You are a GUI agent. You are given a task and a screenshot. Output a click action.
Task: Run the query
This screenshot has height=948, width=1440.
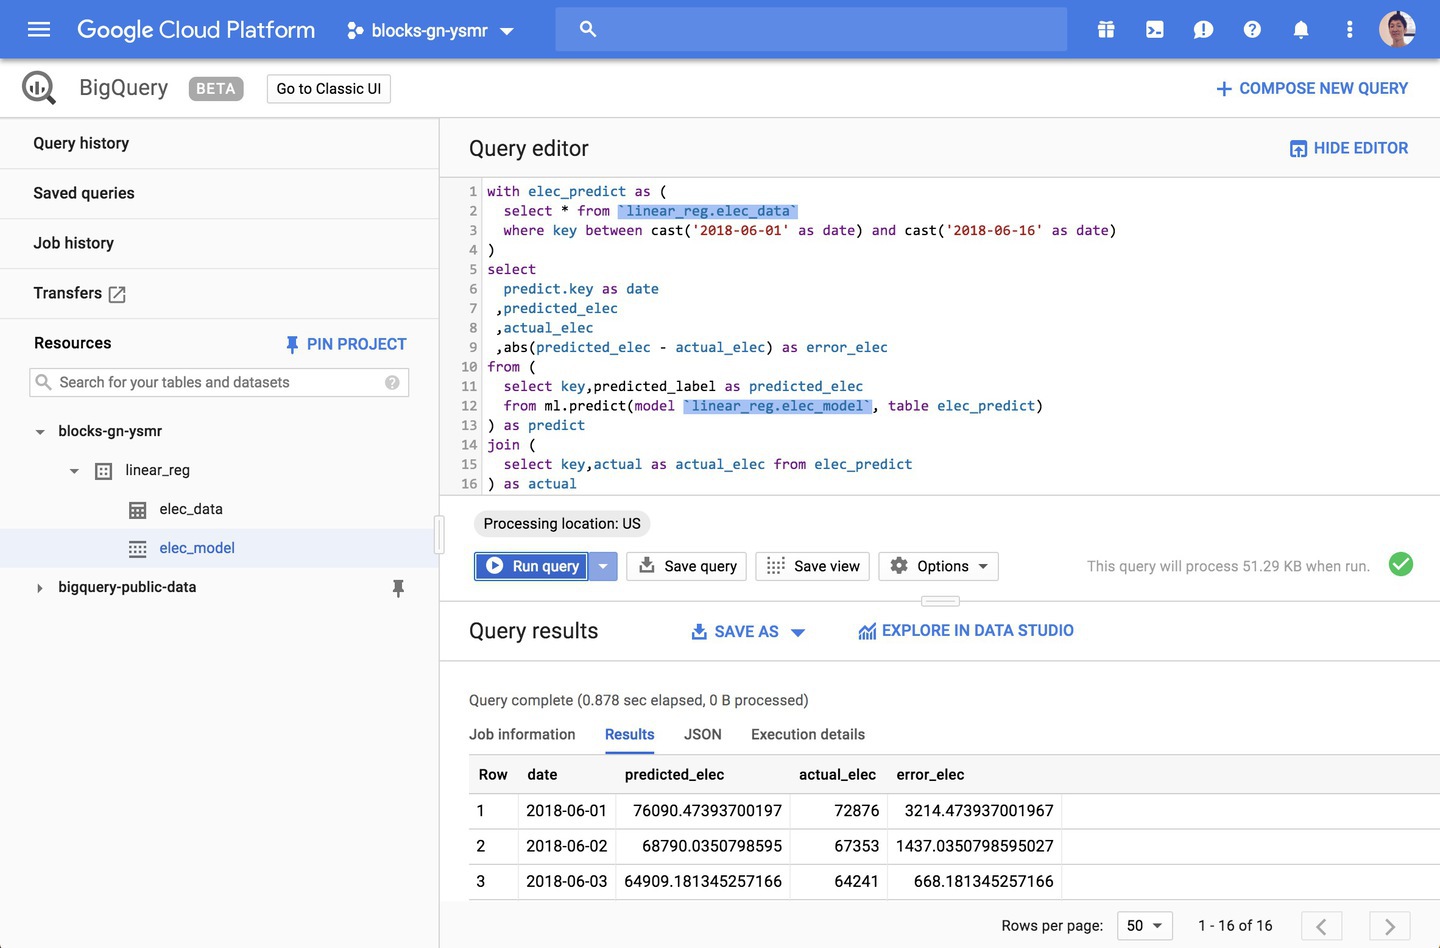click(x=531, y=566)
